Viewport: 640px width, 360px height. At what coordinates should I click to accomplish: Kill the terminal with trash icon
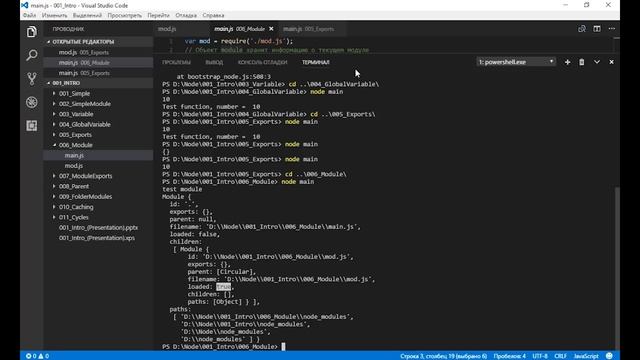582,62
